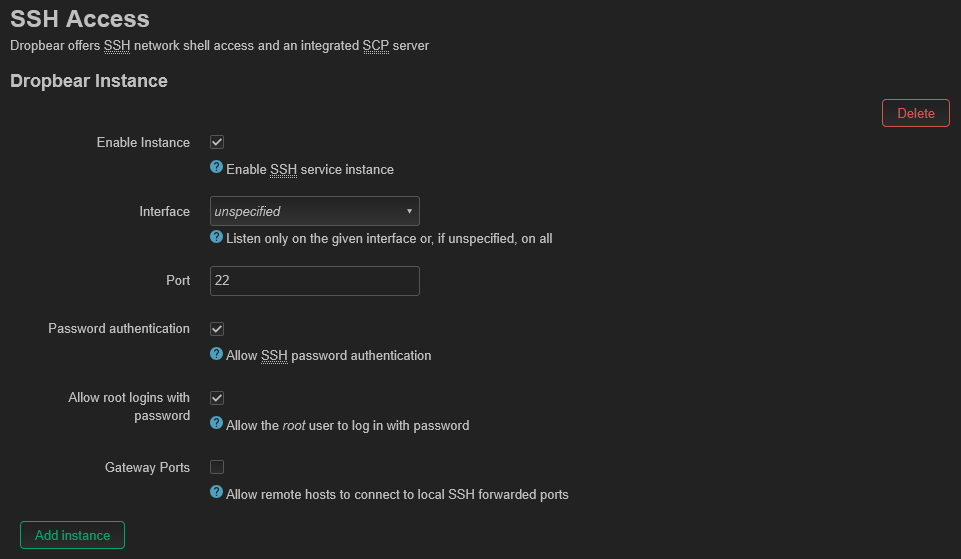961x559 pixels.
Task: Click the underlined SCP abbreviation in description
Action: pyautogui.click(x=376, y=46)
